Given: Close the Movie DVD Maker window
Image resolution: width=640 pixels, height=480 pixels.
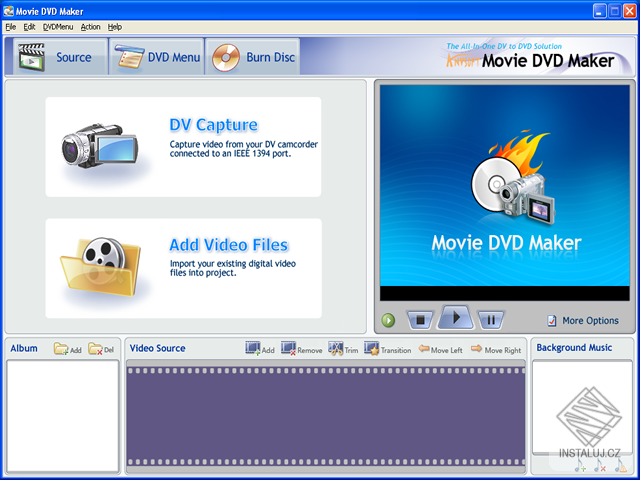Looking at the screenshot, I should 630,11.
